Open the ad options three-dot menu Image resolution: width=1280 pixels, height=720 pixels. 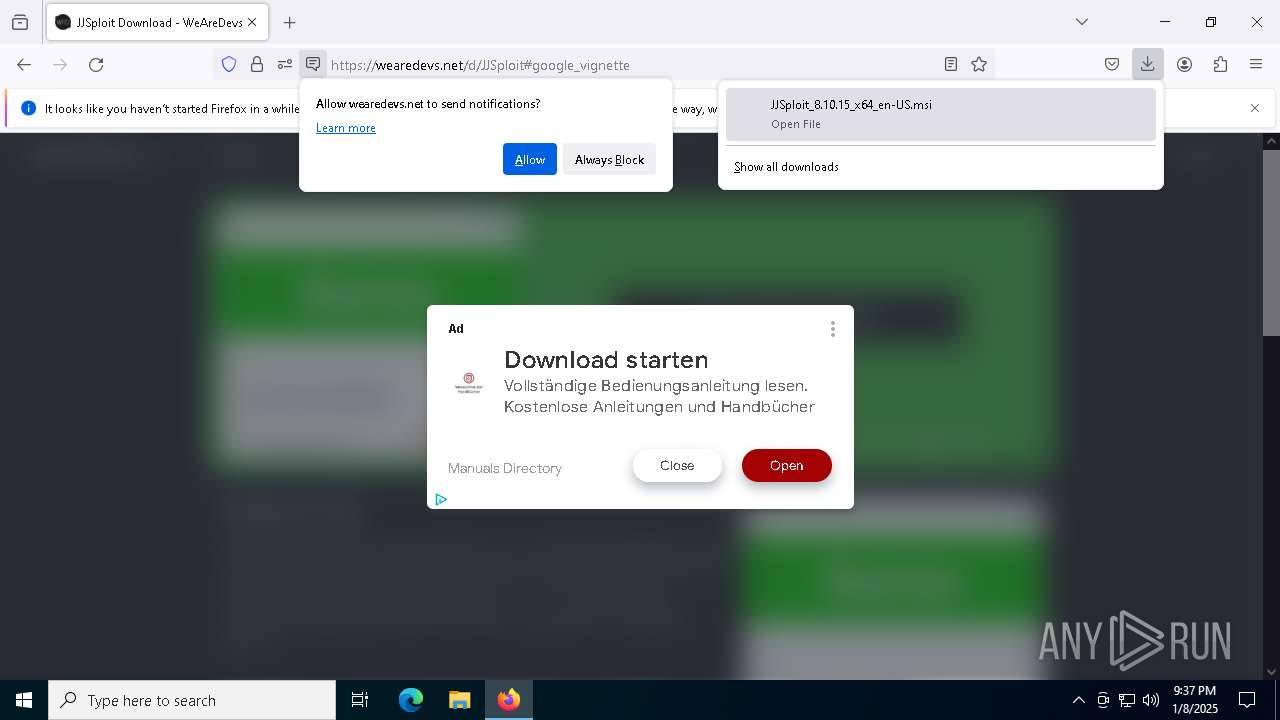[832, 329]
